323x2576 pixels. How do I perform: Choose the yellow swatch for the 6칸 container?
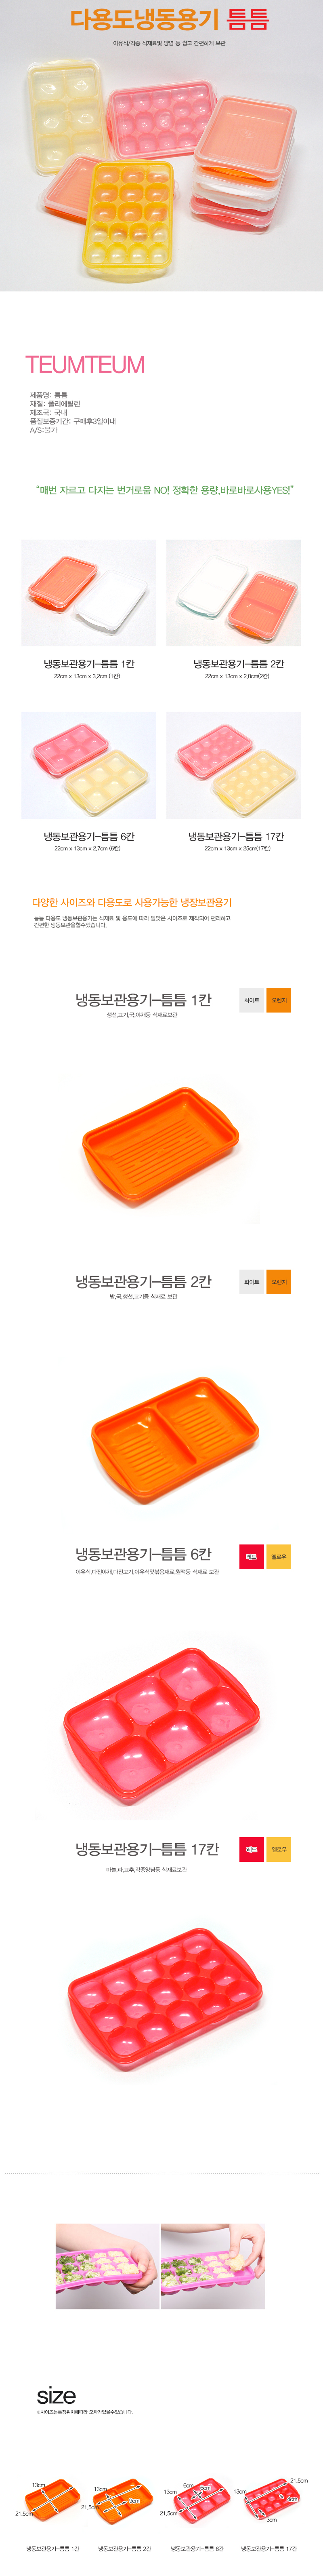(279, 1556)
